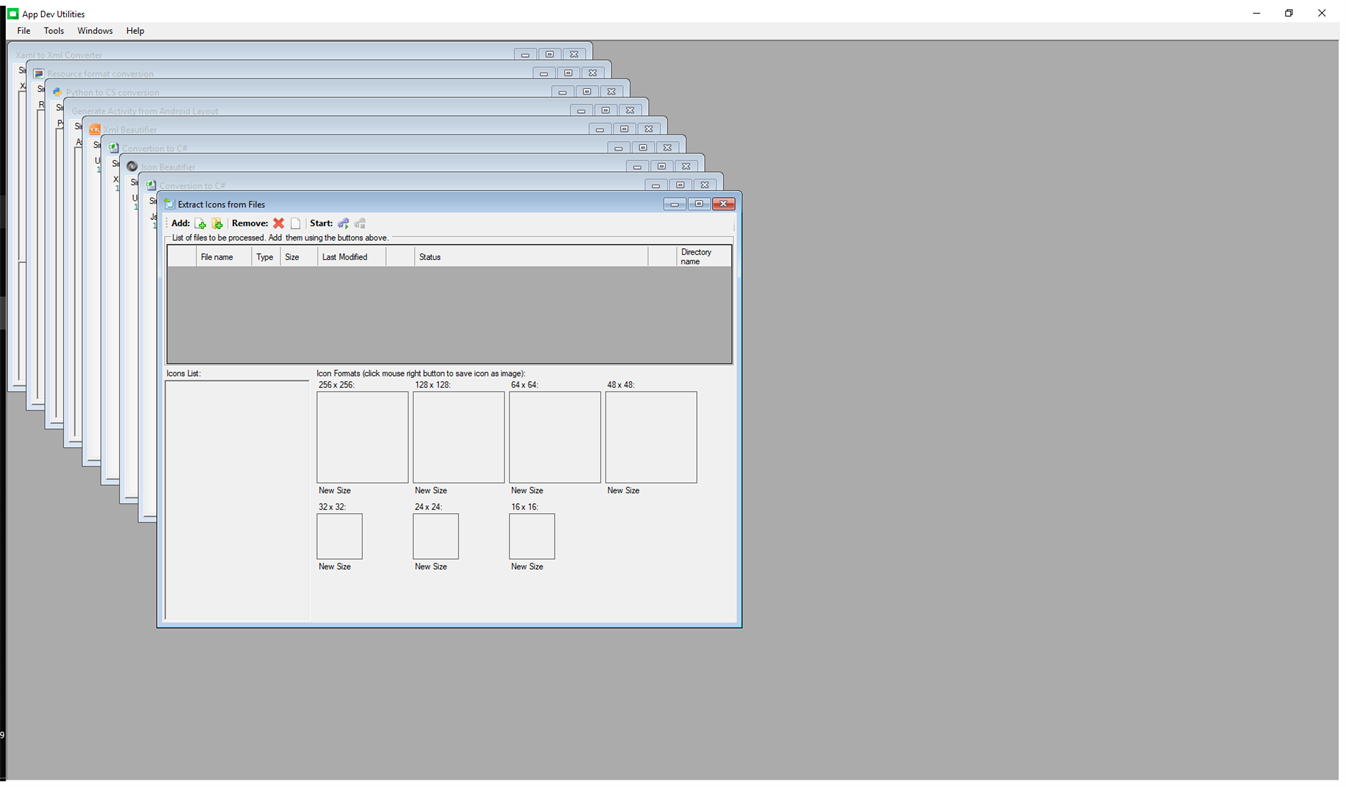Screen dimensions: 1346x787
Task: Maximize the Python to CS conversion window
Action: coord(587,91)
